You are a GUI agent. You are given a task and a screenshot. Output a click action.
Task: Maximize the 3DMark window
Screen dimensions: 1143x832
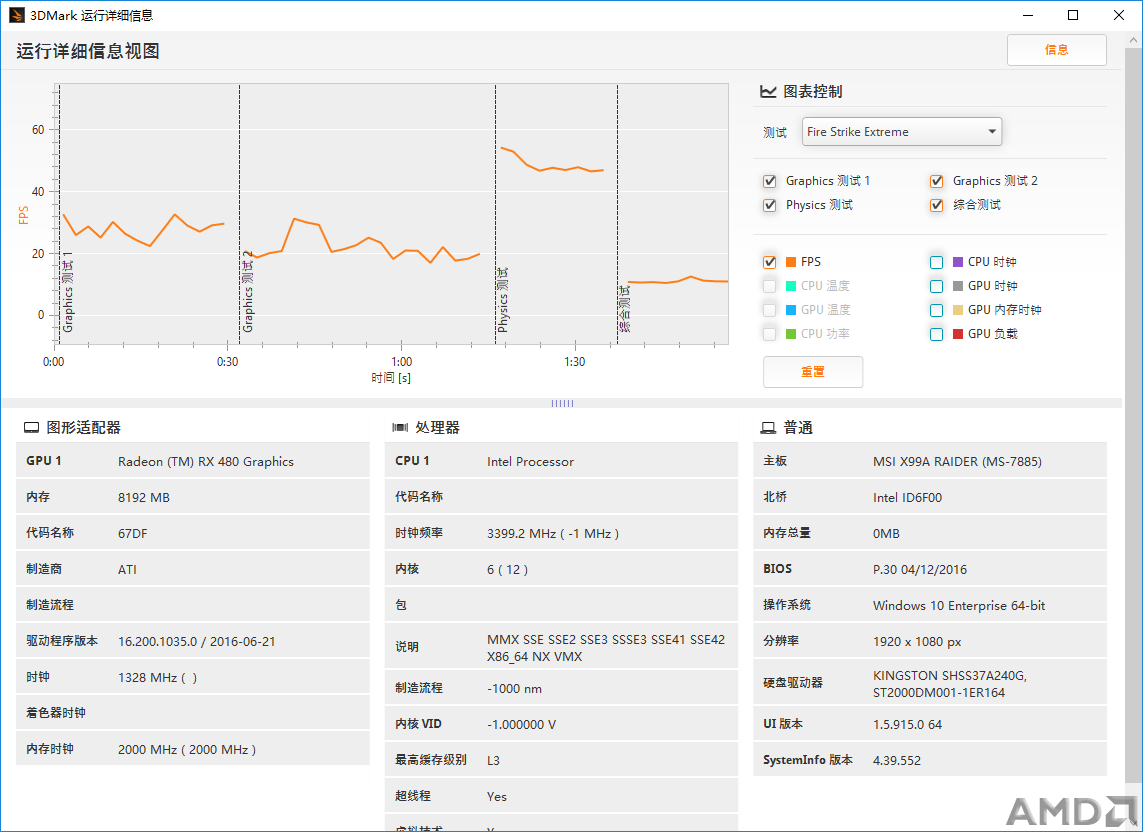1073,15
